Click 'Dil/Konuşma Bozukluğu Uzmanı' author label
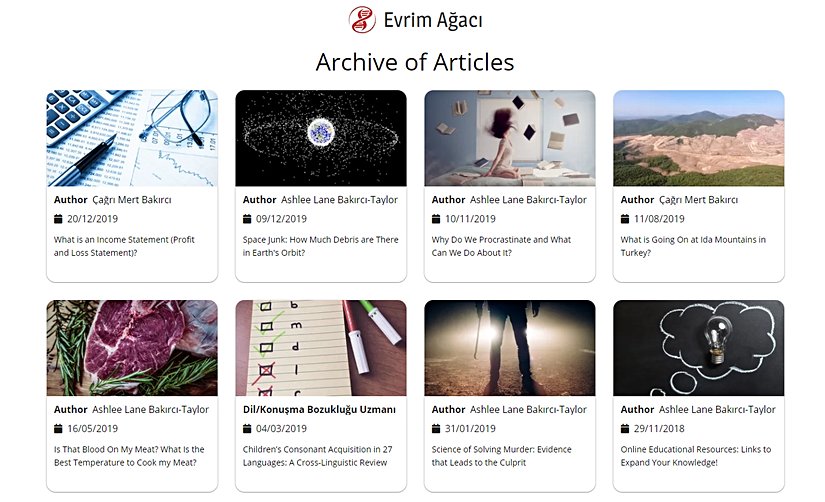 319,409
